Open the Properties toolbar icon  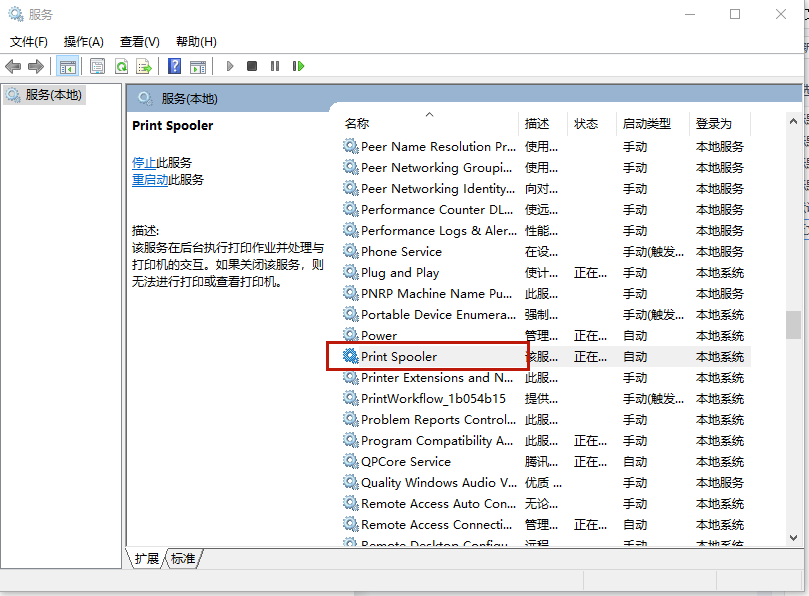coord(98,66)
